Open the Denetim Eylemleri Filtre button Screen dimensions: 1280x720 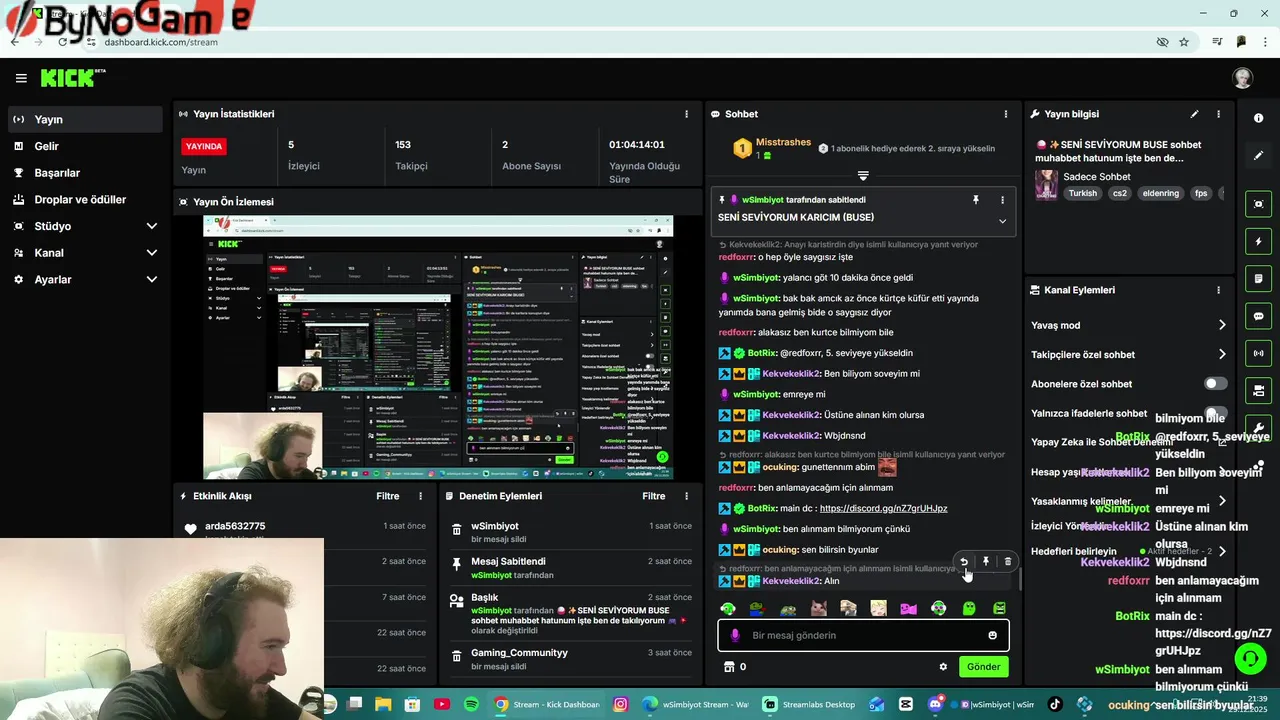(x=653, y=496)
